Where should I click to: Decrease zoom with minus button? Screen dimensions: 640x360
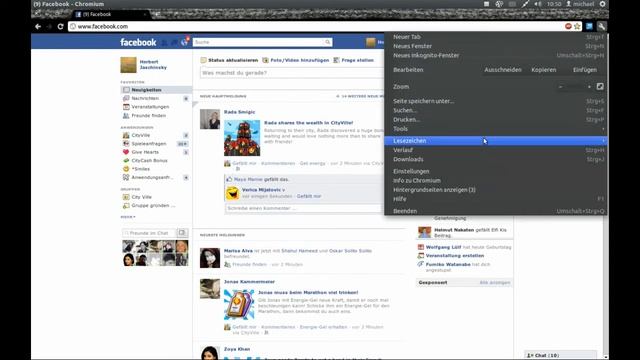click(560, 87)
